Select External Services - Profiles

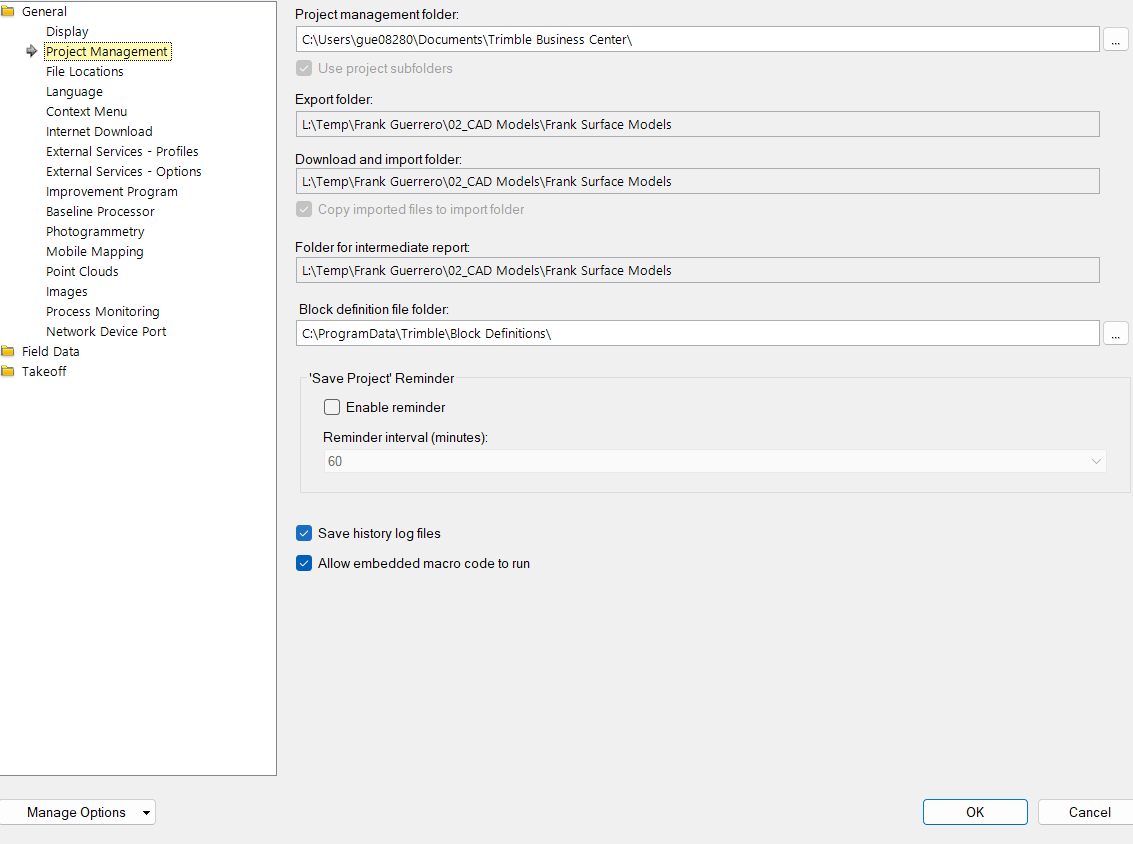coord(122,152)
